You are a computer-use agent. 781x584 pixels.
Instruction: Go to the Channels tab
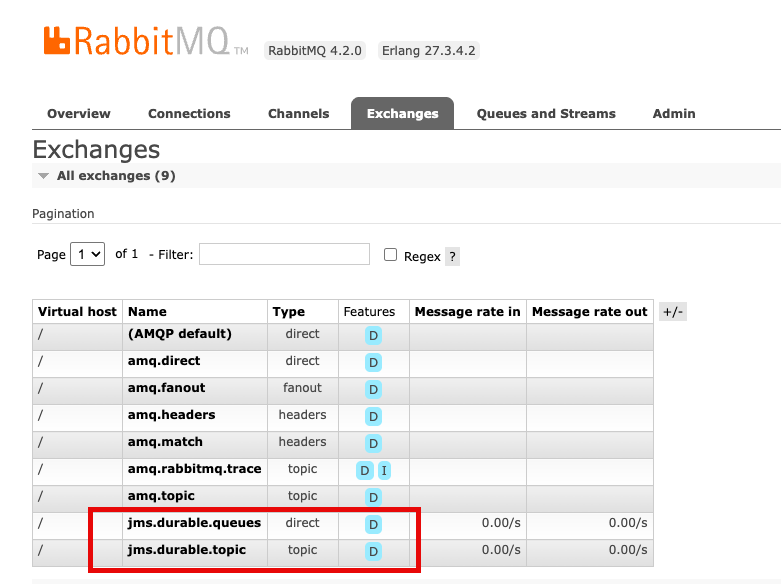298,114
